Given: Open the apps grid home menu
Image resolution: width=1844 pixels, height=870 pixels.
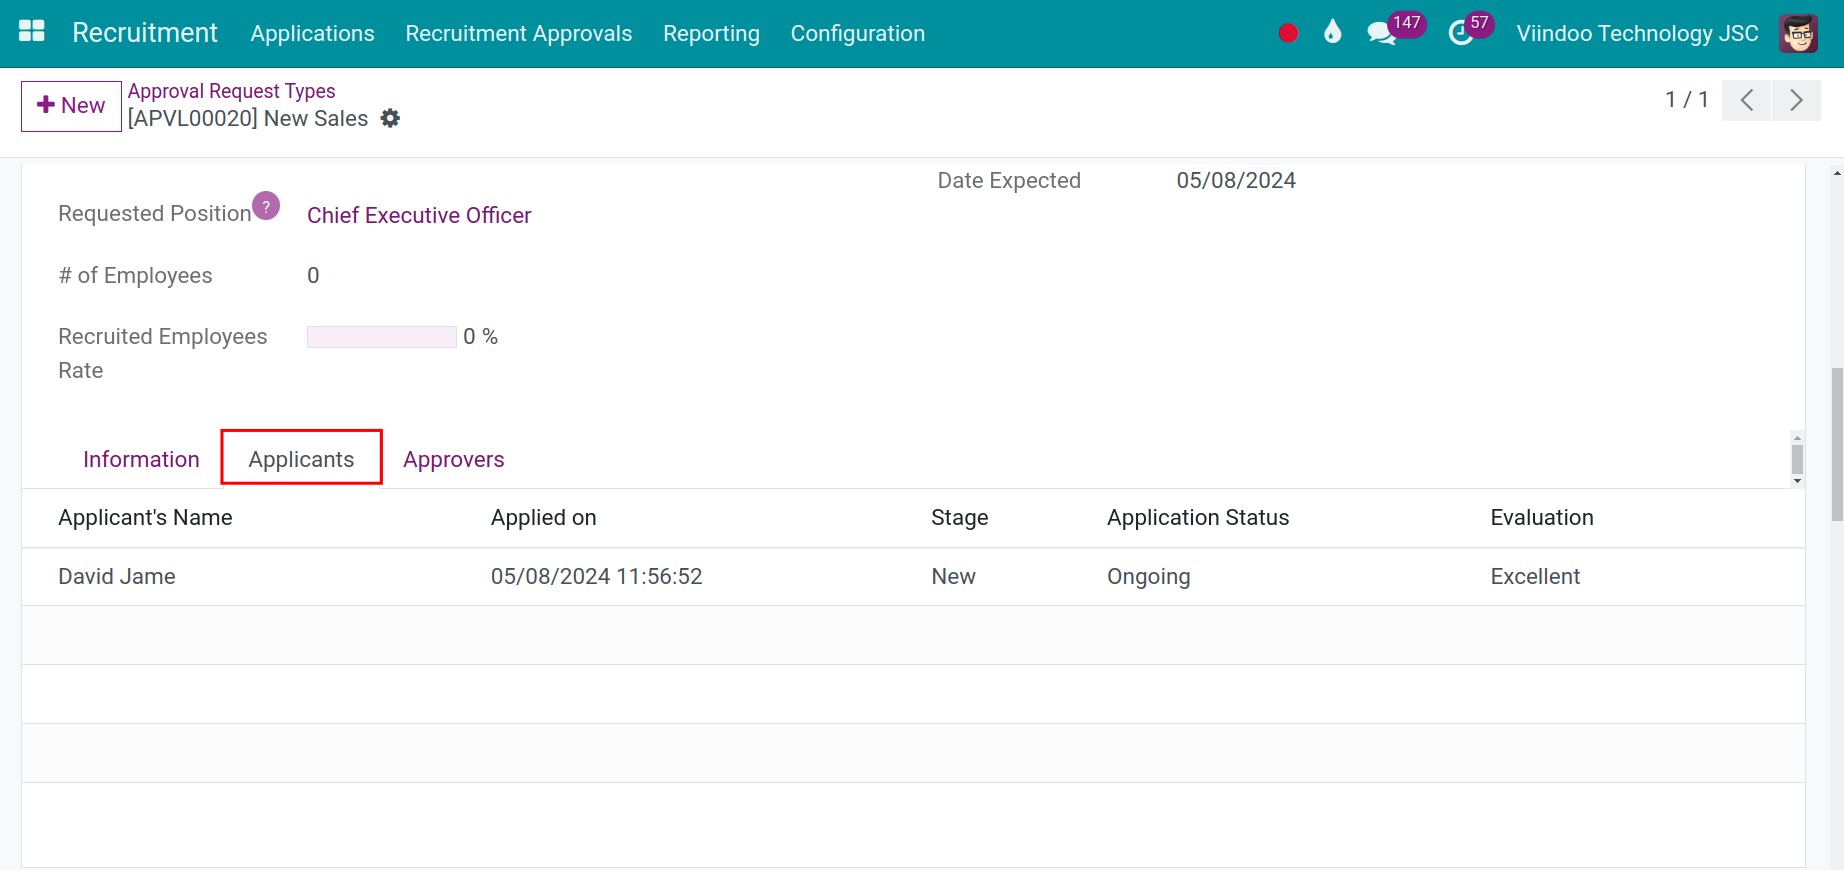Looking at the screenshot, I should [32, 32].
